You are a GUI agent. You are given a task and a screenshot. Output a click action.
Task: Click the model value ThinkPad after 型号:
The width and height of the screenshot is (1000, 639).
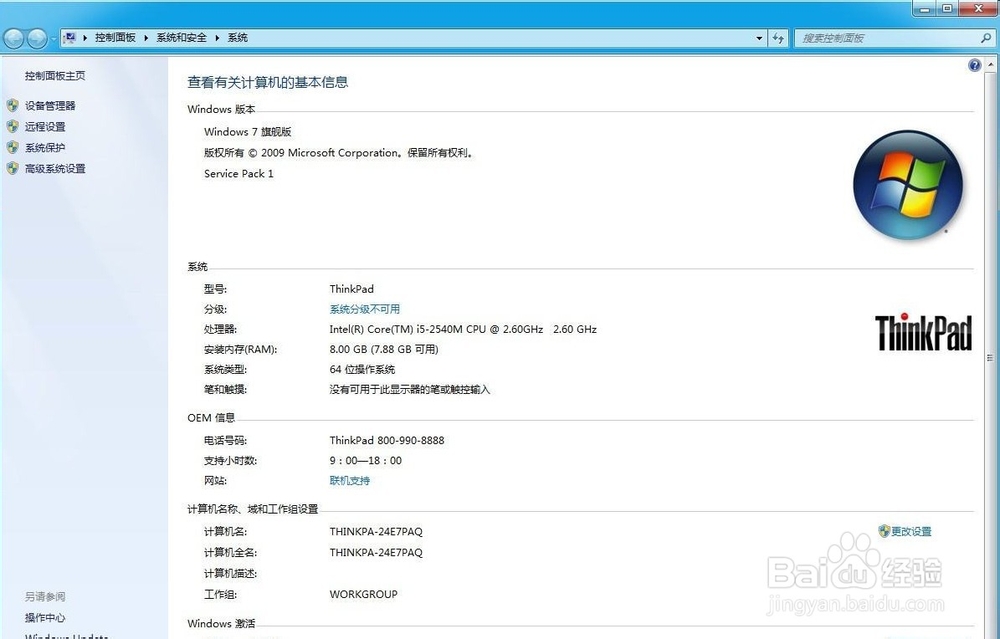click(x=351, y=290)
